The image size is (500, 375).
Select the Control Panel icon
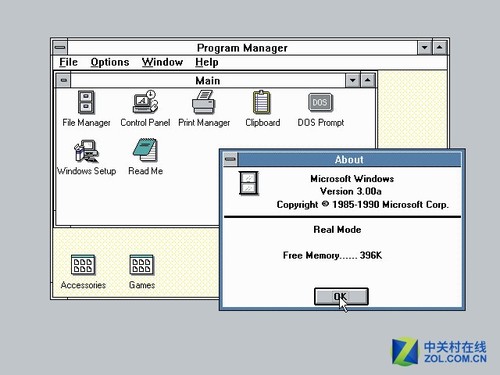coord(145,102)
